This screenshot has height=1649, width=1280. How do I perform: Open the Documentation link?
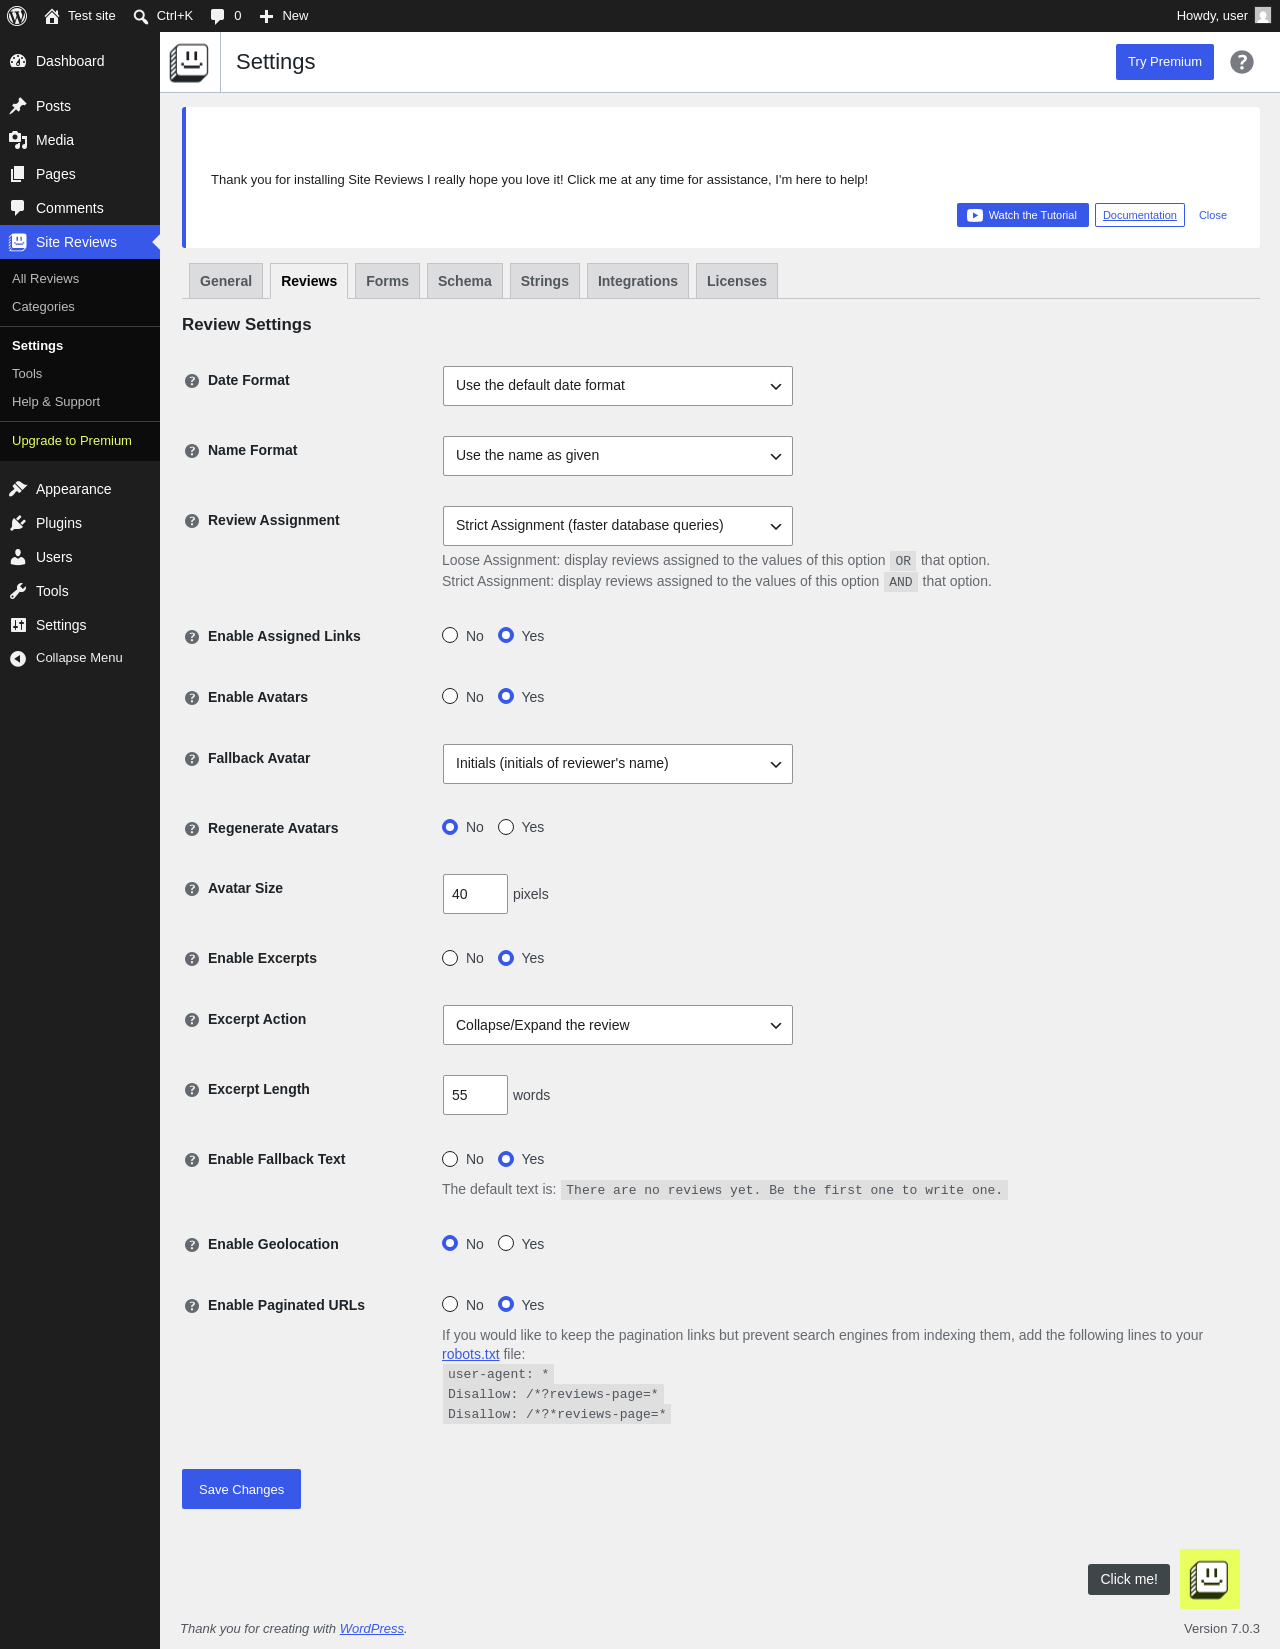click(x=1140, y=215)
